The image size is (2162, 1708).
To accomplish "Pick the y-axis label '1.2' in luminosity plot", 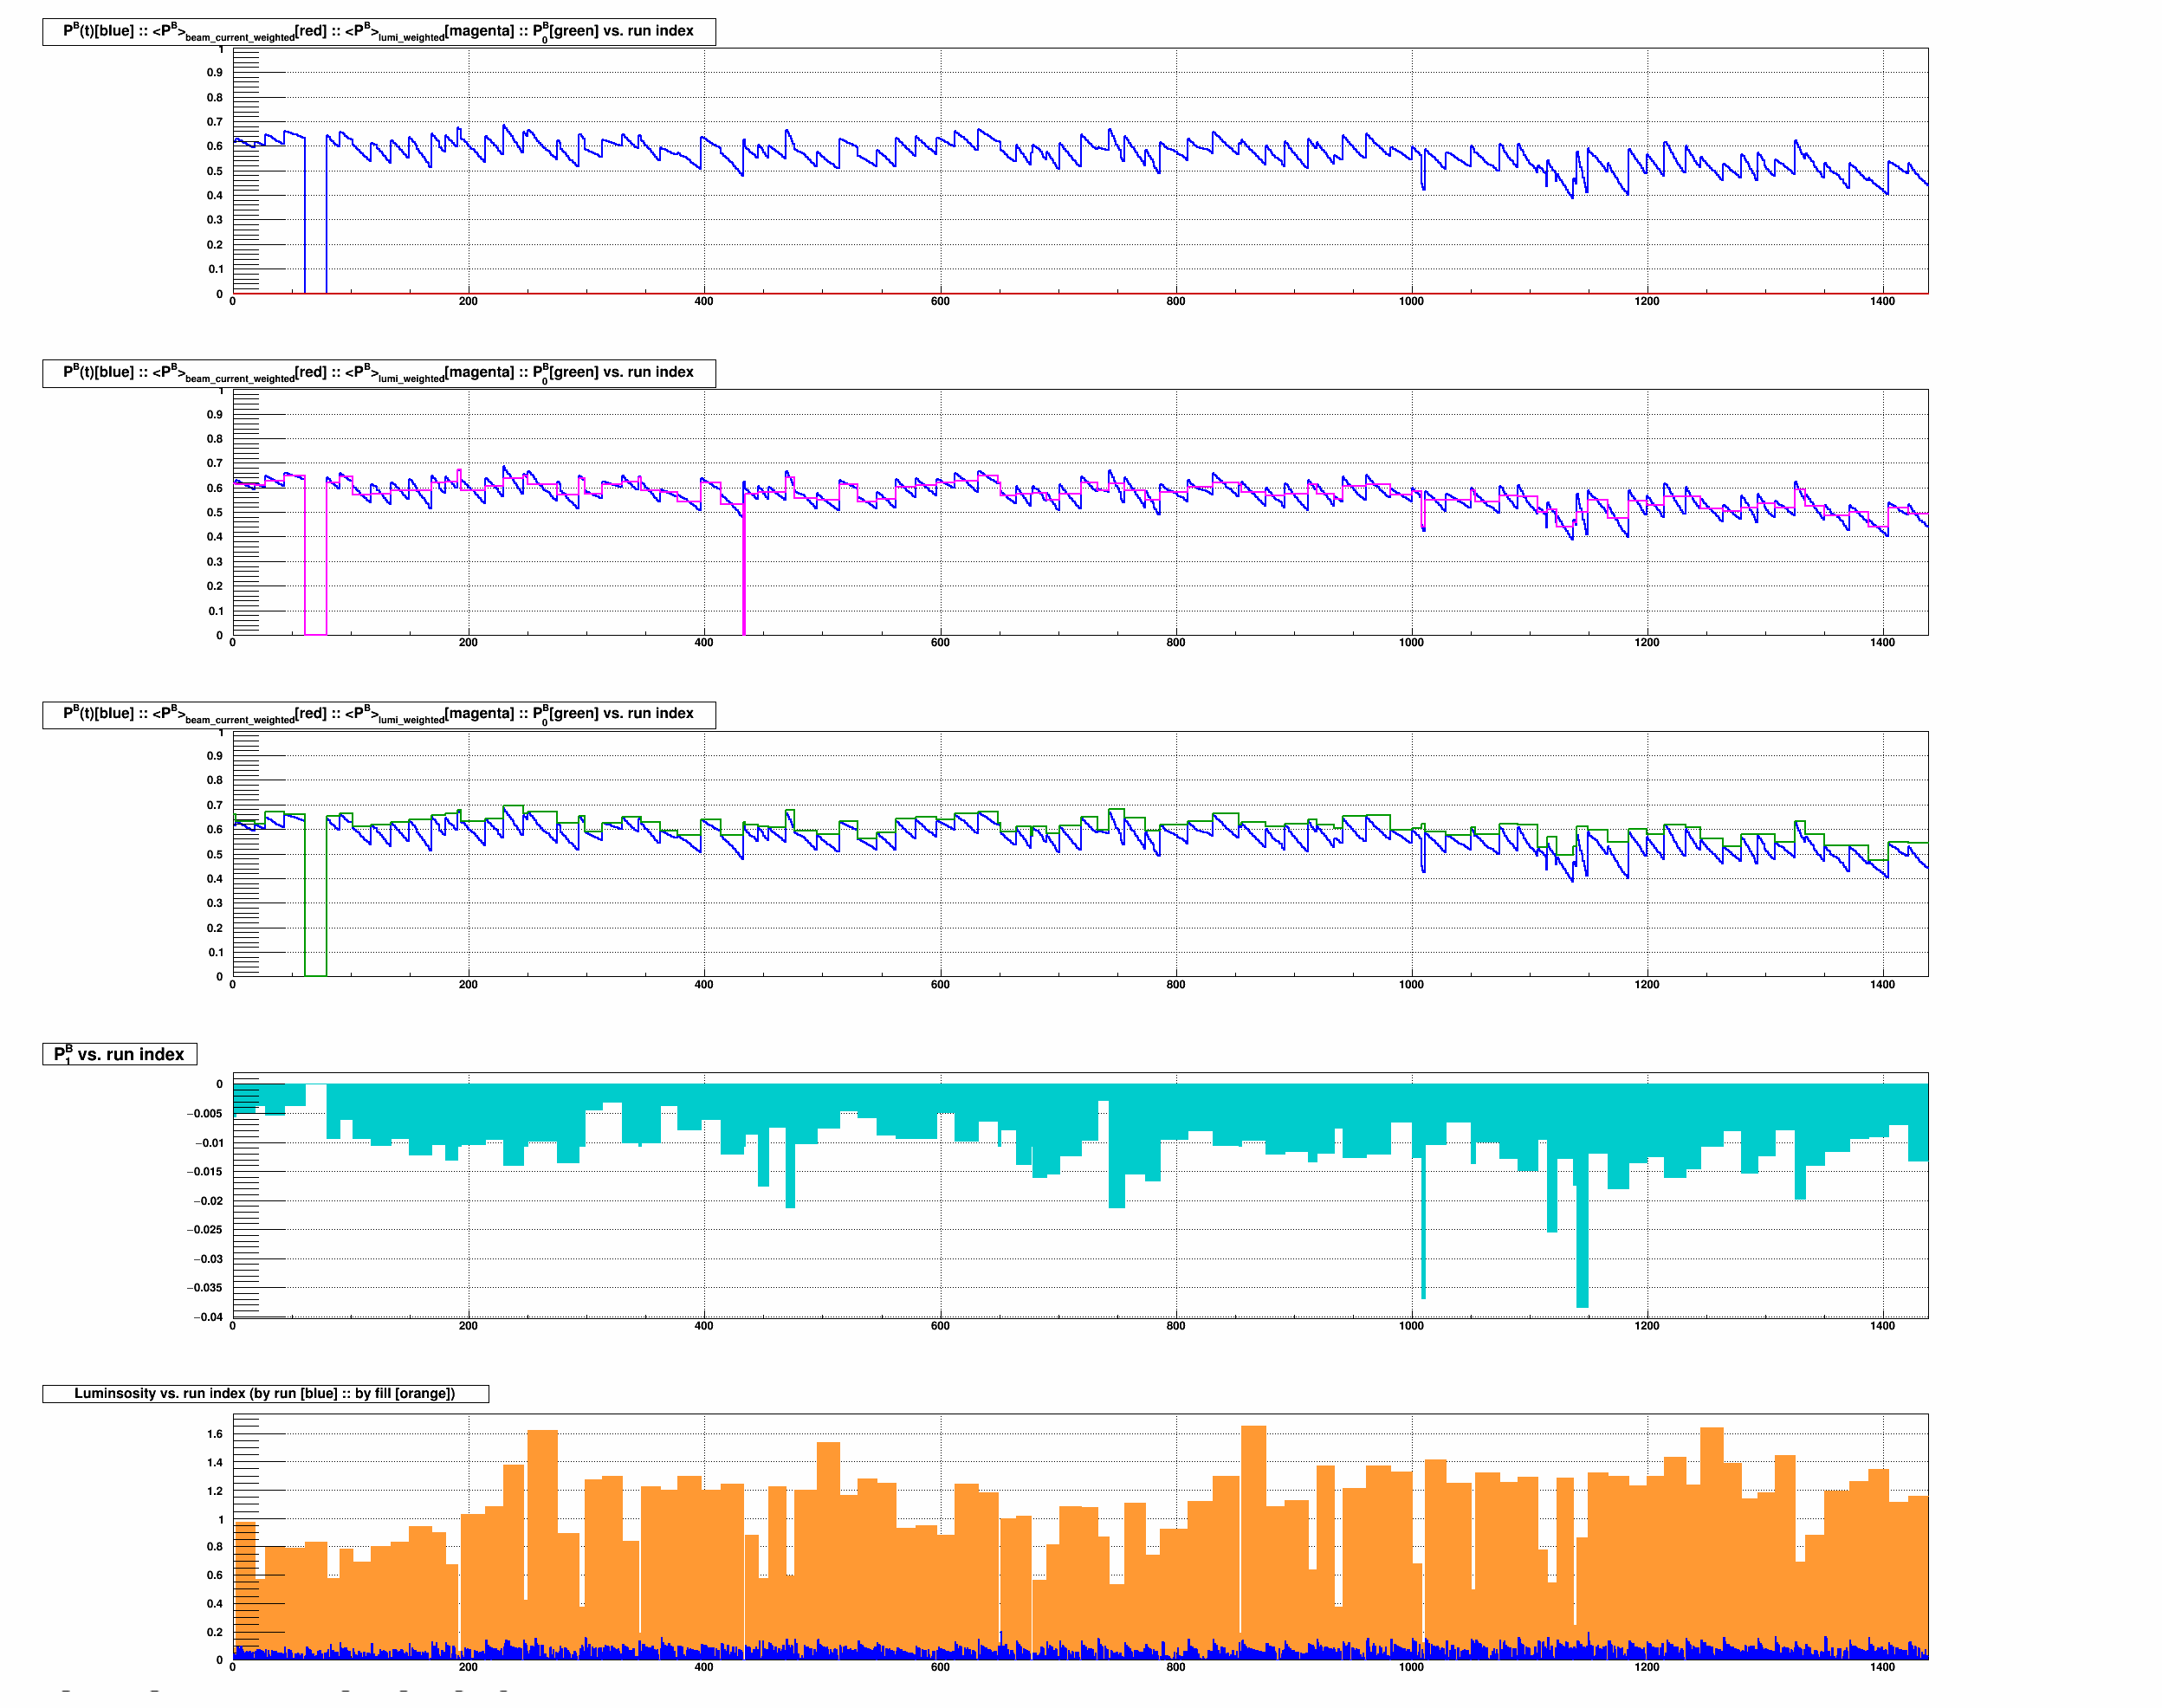I will tap(215, 1490).
